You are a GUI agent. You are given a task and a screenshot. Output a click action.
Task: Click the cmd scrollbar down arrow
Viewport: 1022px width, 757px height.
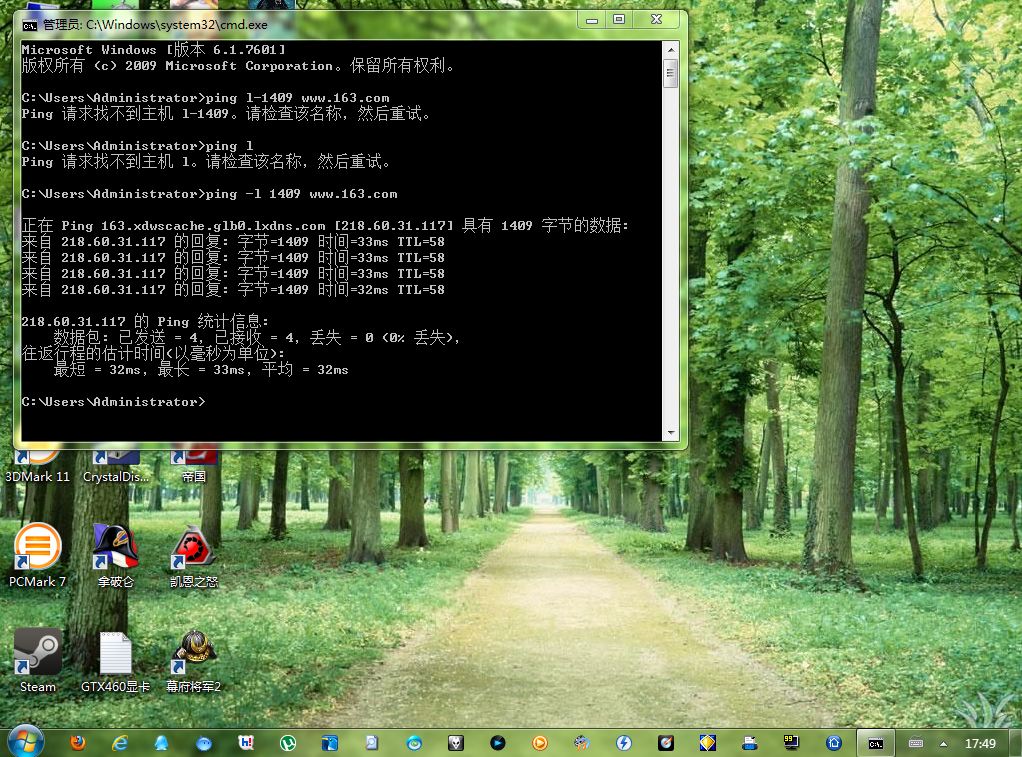(x=670, y=432)
